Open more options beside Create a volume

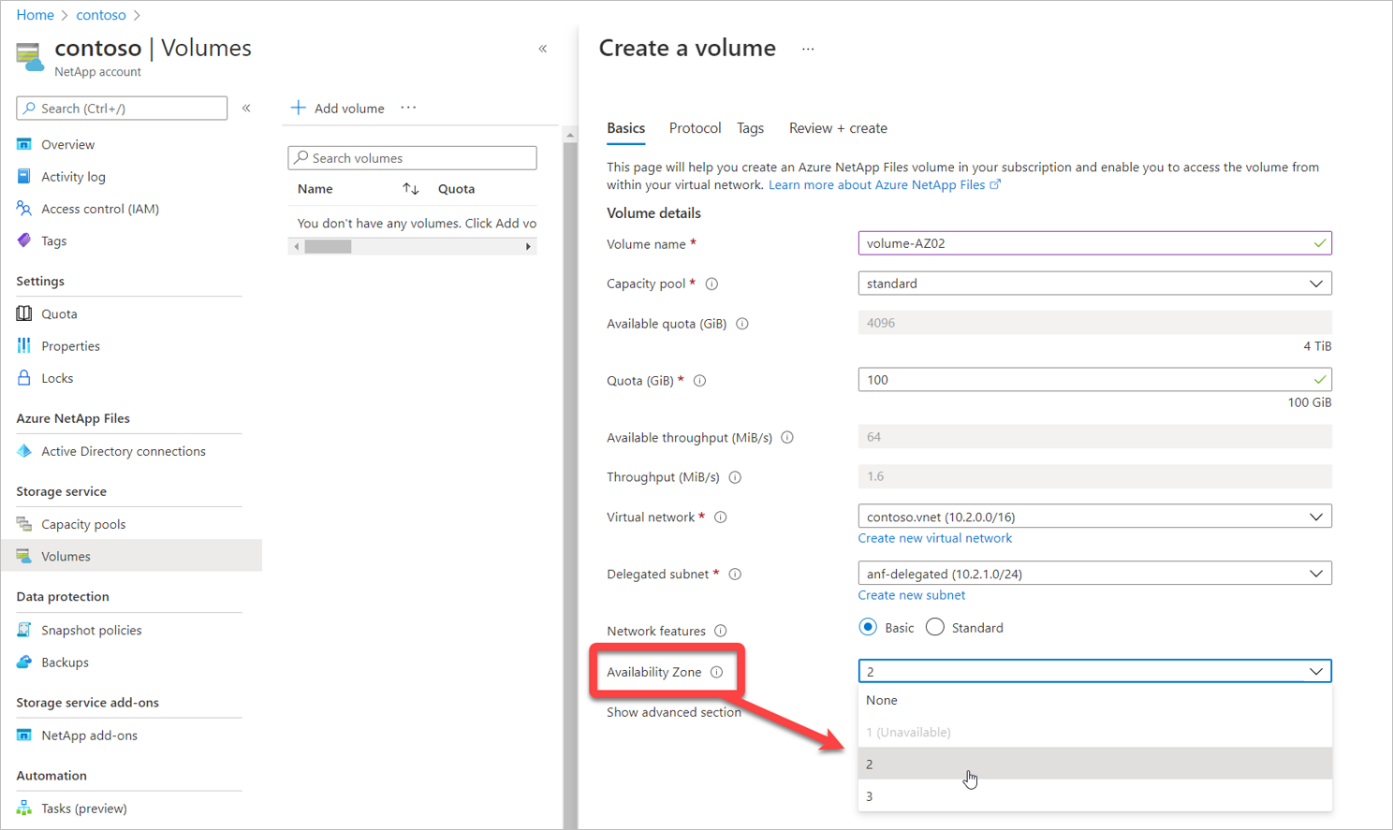(x=808, y=48)
